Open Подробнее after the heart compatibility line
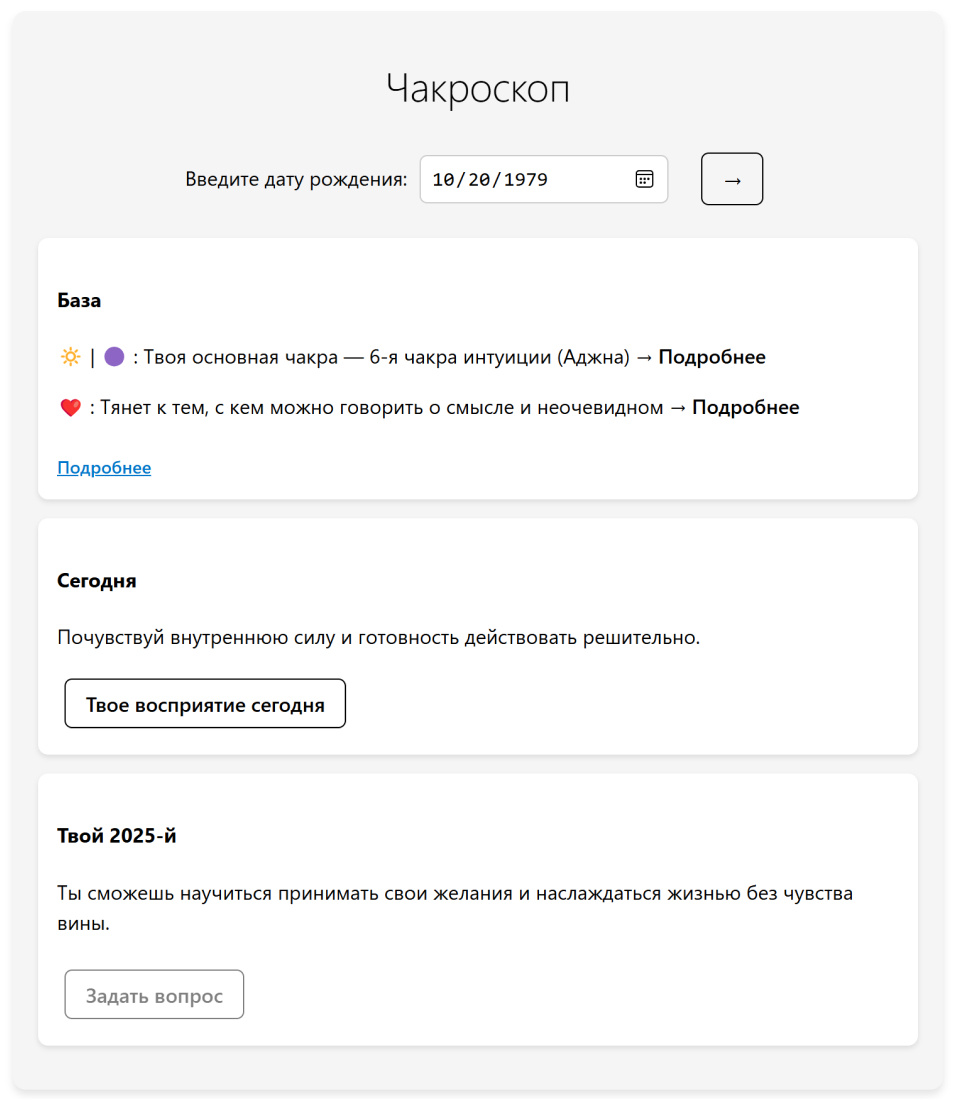Screen dimensions: 960x1105 (x=745, y=406)
